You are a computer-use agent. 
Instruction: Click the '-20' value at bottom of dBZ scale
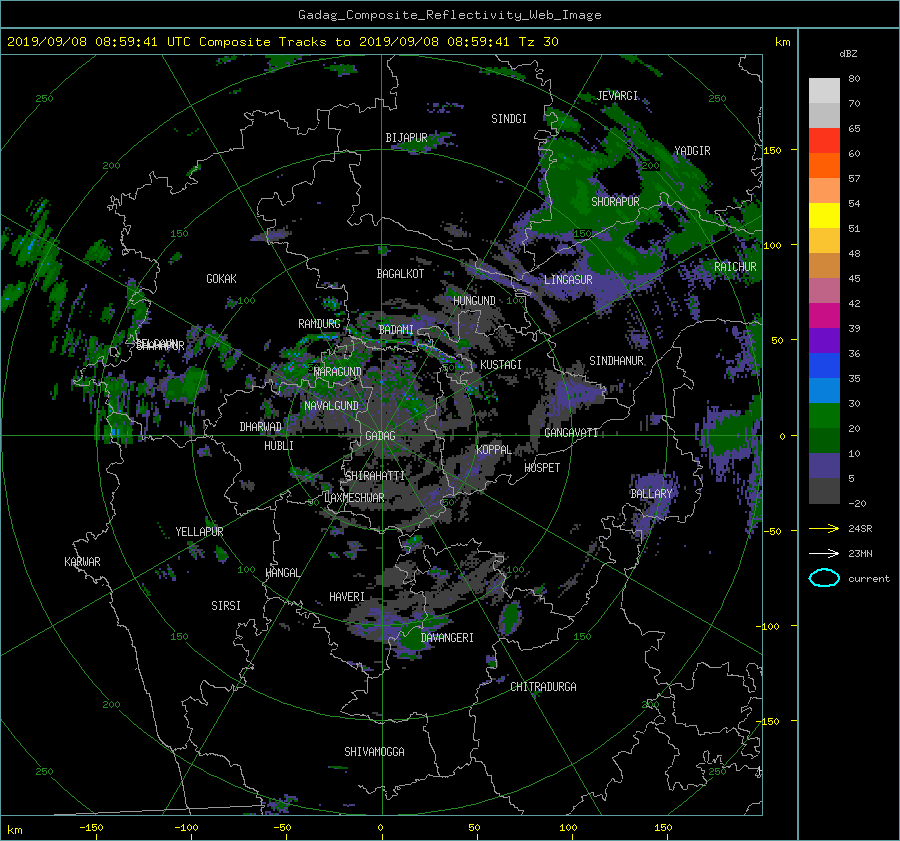[x=857, y=503]
